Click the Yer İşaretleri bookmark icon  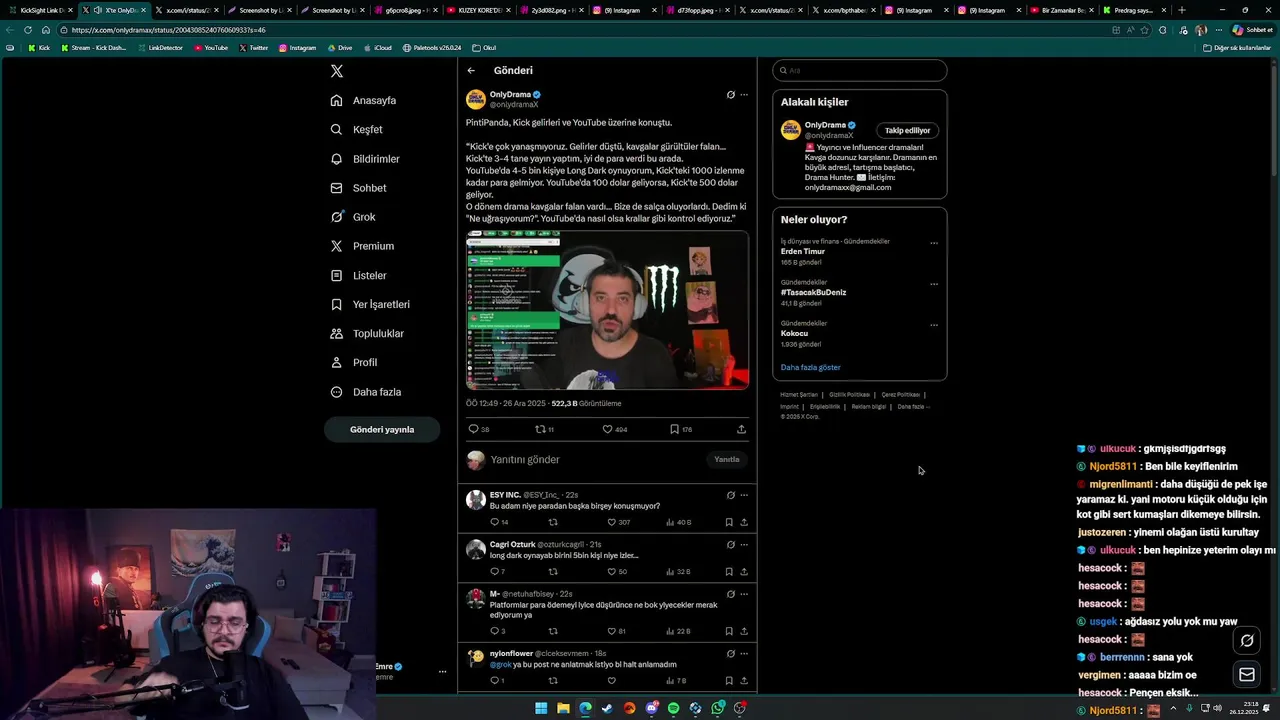(x=337, y=304)
